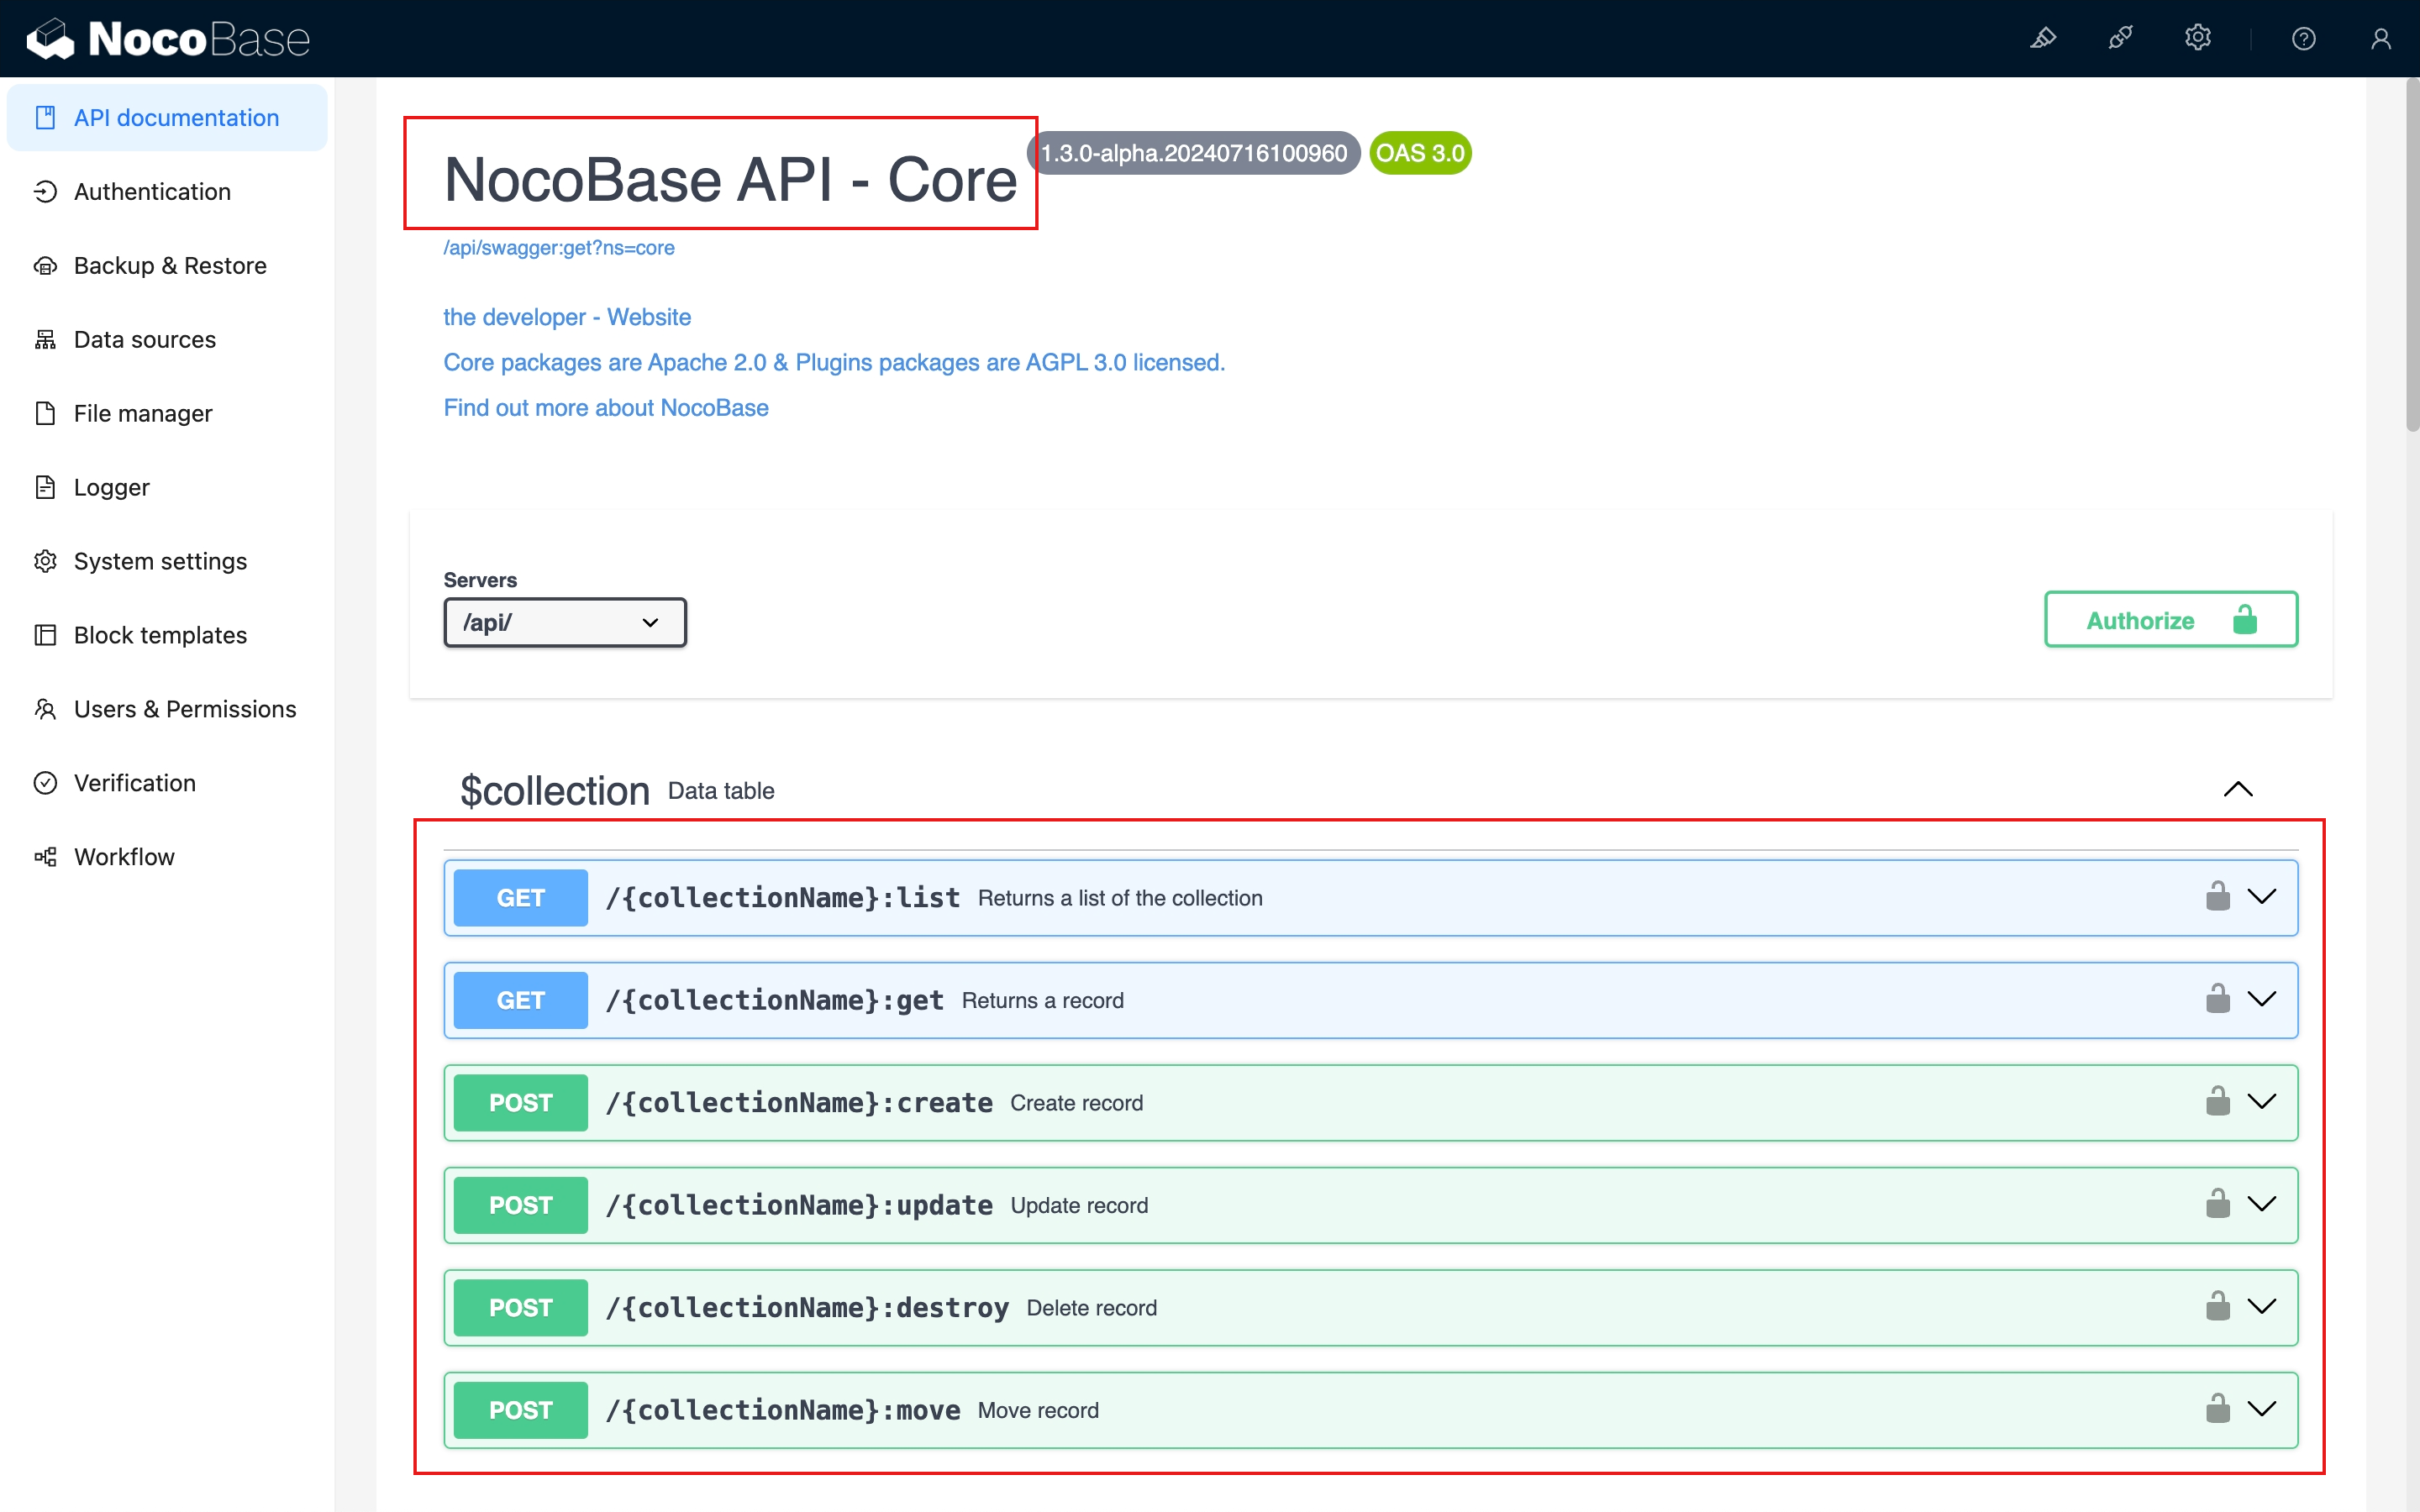Open the Find out more about NocoBase link

[x=605, y=408]
